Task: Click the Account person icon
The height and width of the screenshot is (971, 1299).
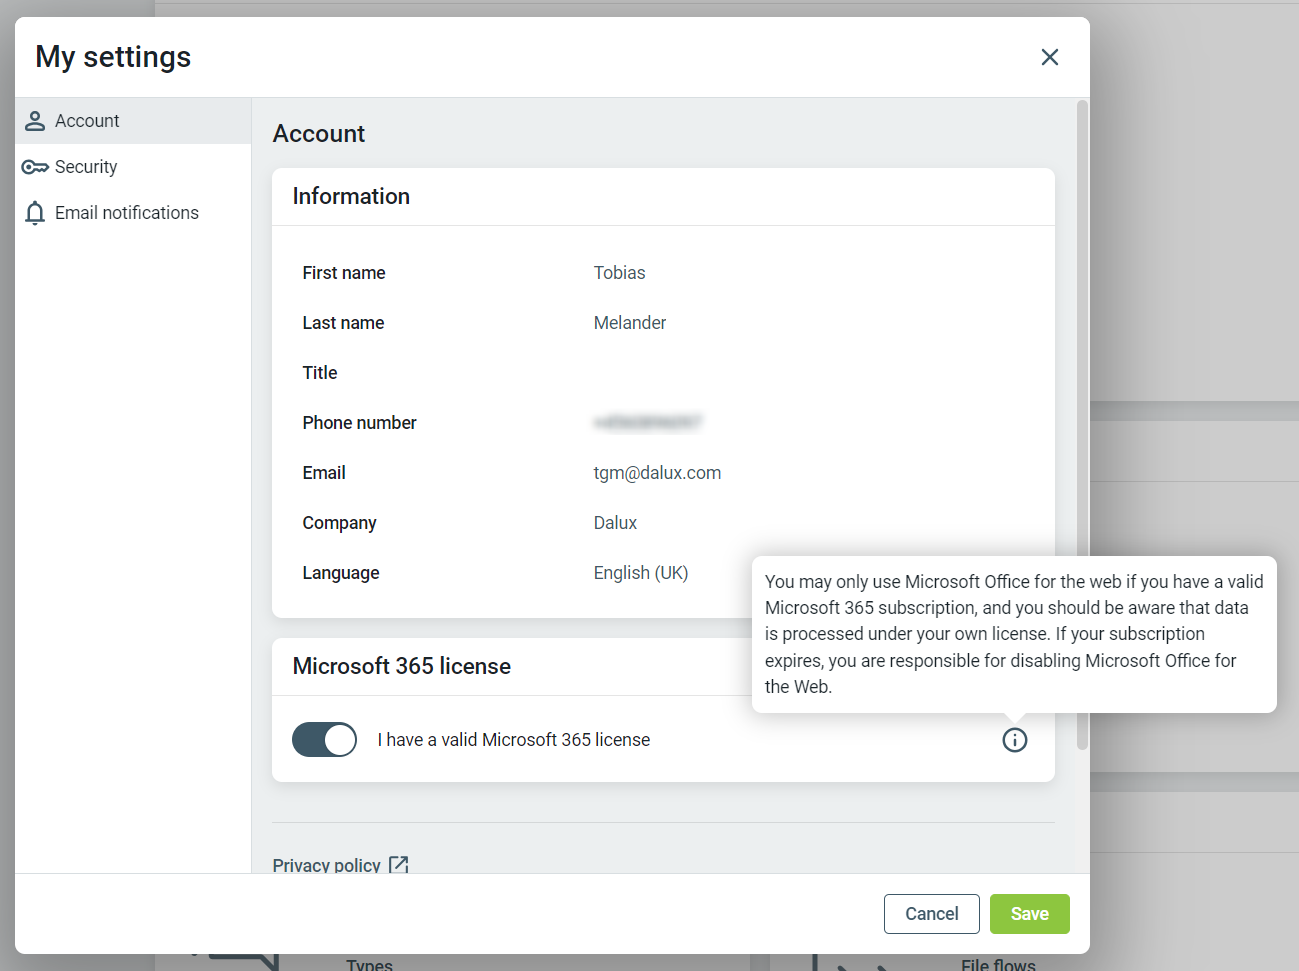Action: [35, 121]
